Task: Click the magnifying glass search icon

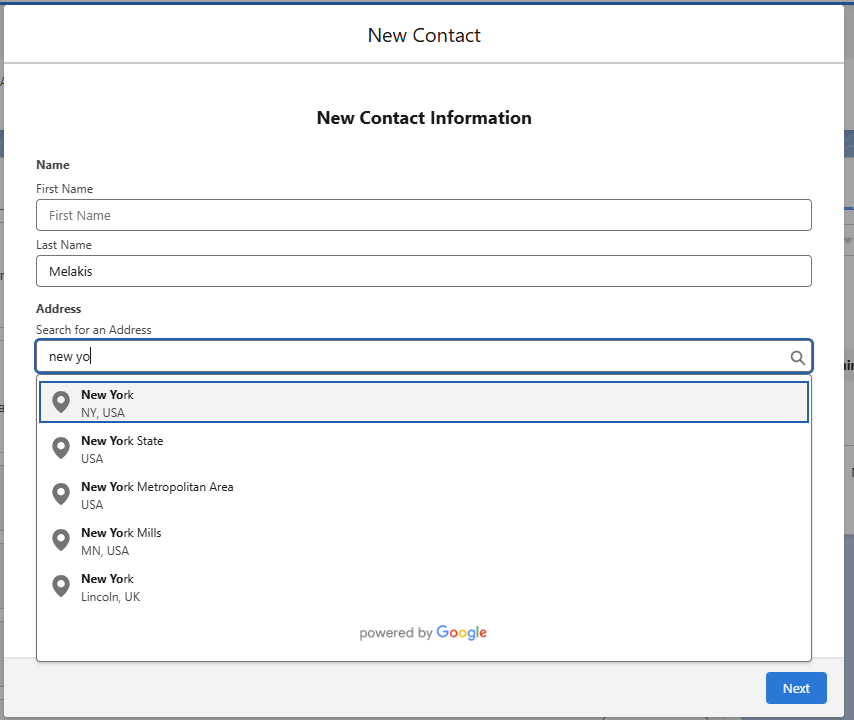Action: [797, 357]
